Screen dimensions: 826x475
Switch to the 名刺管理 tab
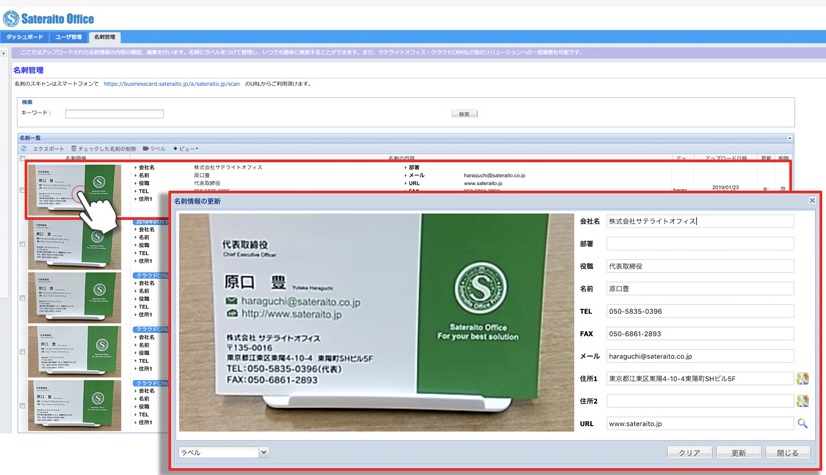click(104, 37)
